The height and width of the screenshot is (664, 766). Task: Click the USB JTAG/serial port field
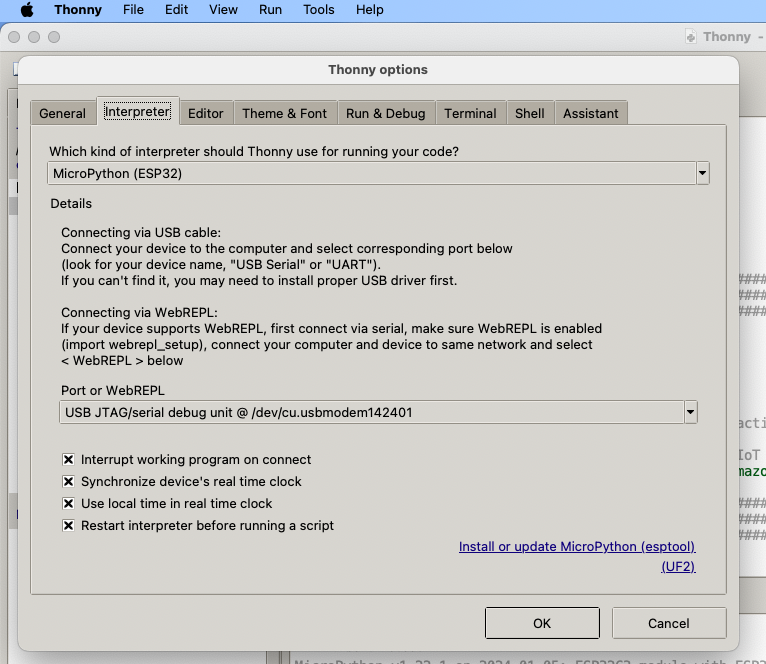[371, 412]
